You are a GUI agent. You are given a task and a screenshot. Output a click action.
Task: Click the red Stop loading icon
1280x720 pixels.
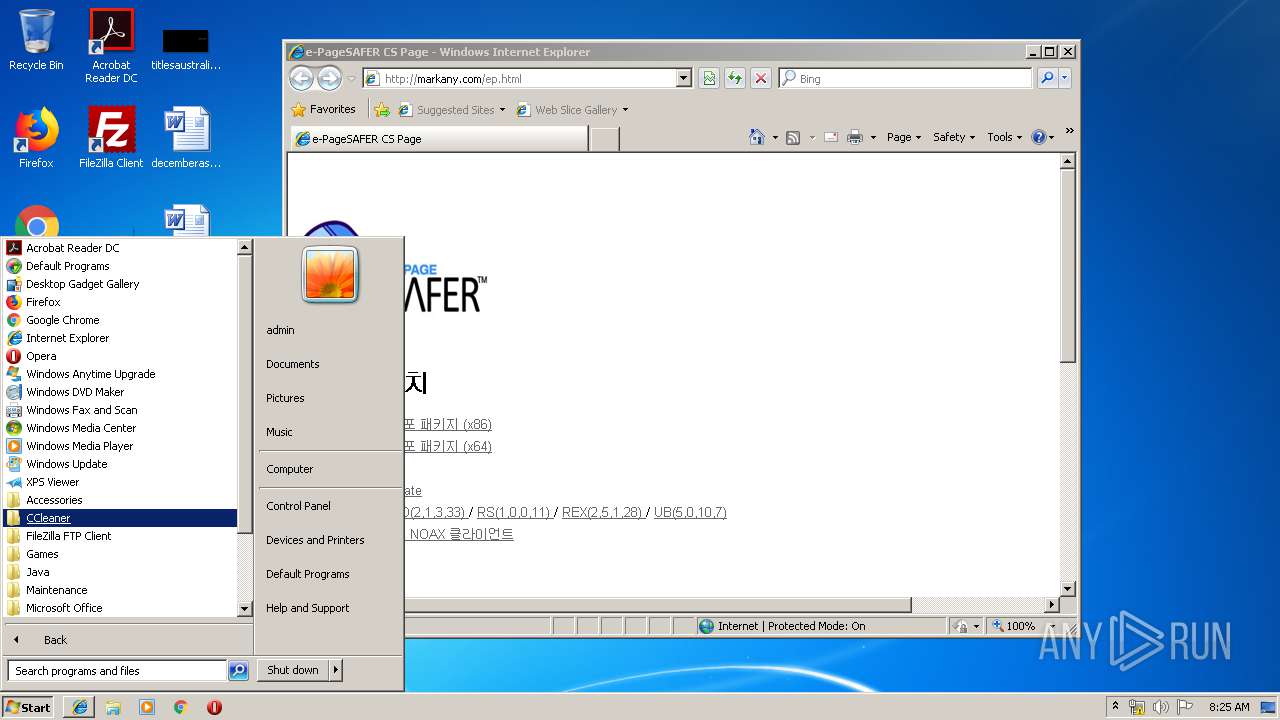761,78
